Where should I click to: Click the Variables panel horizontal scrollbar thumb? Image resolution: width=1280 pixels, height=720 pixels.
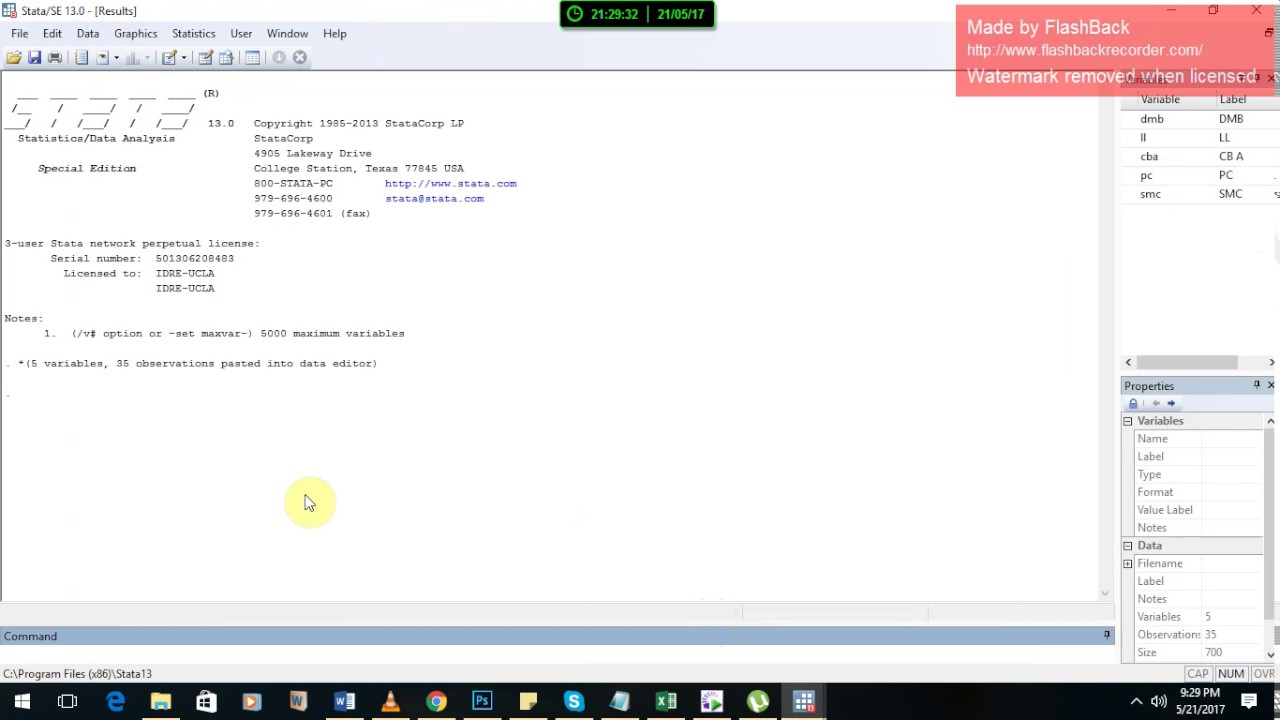1187,362
